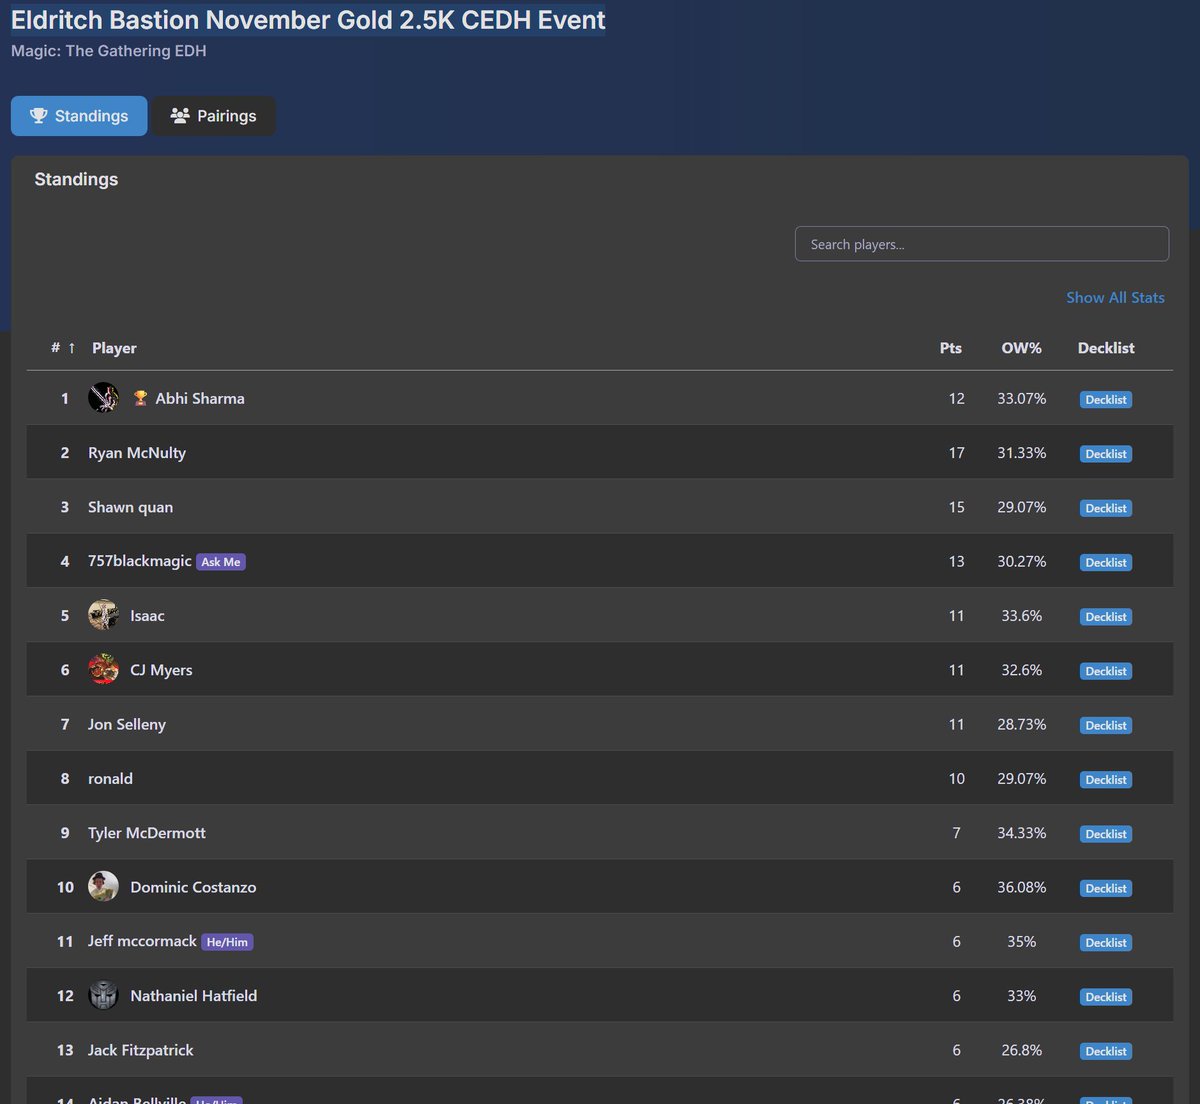Open ronald's Decklist
Image resolution: width=1200 pixels, height=1104 pixels.
click(x=1106, y=779)
